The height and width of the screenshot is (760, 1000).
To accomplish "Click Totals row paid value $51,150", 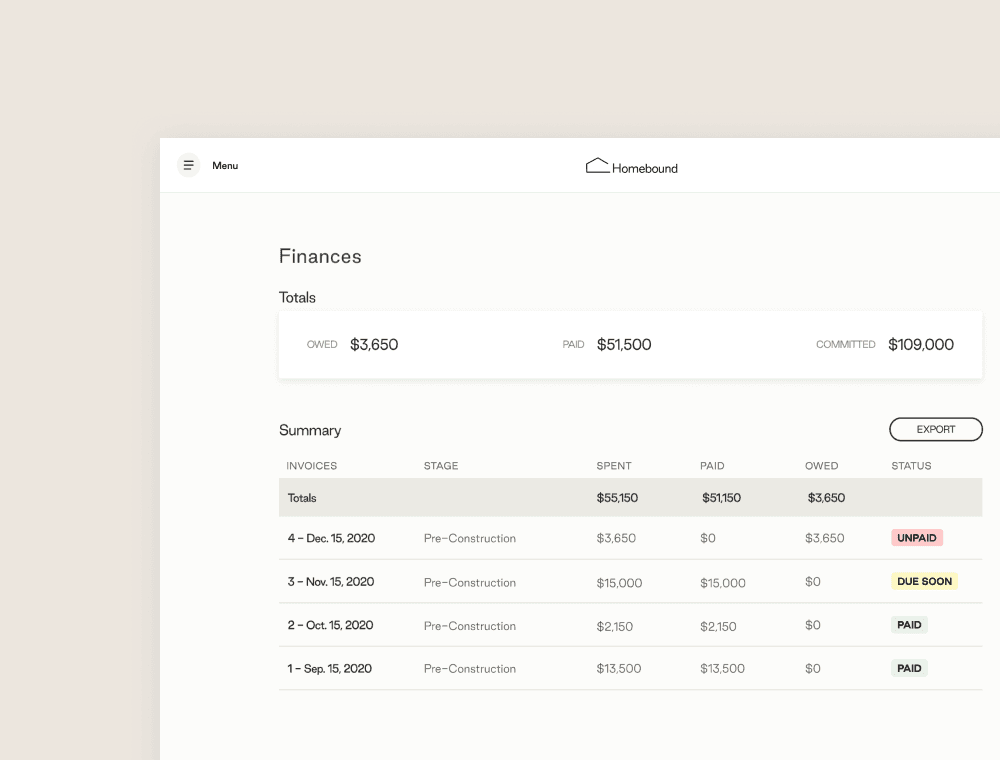I will pyautogui.click(x=721, y=498).
